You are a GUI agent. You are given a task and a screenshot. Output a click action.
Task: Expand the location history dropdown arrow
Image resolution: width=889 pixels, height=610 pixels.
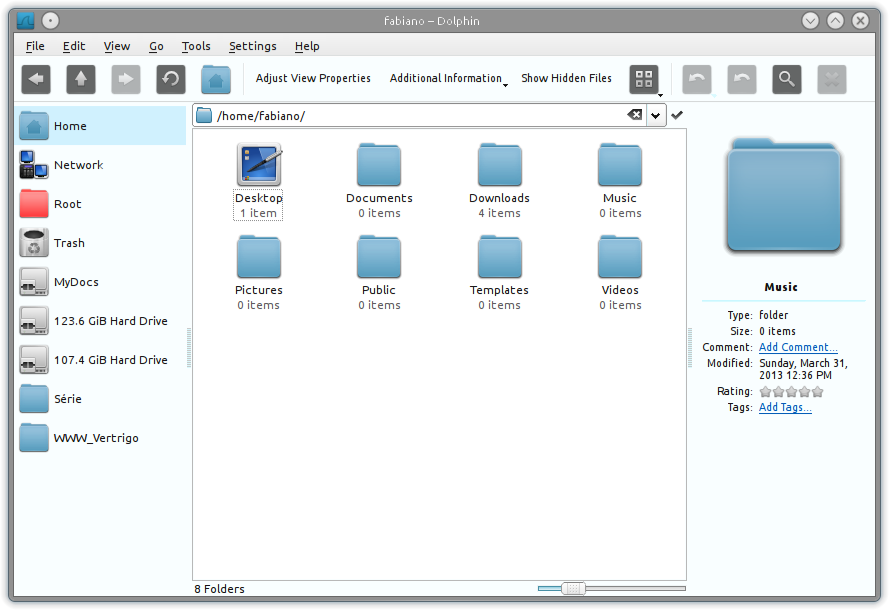tap(655, 116)
